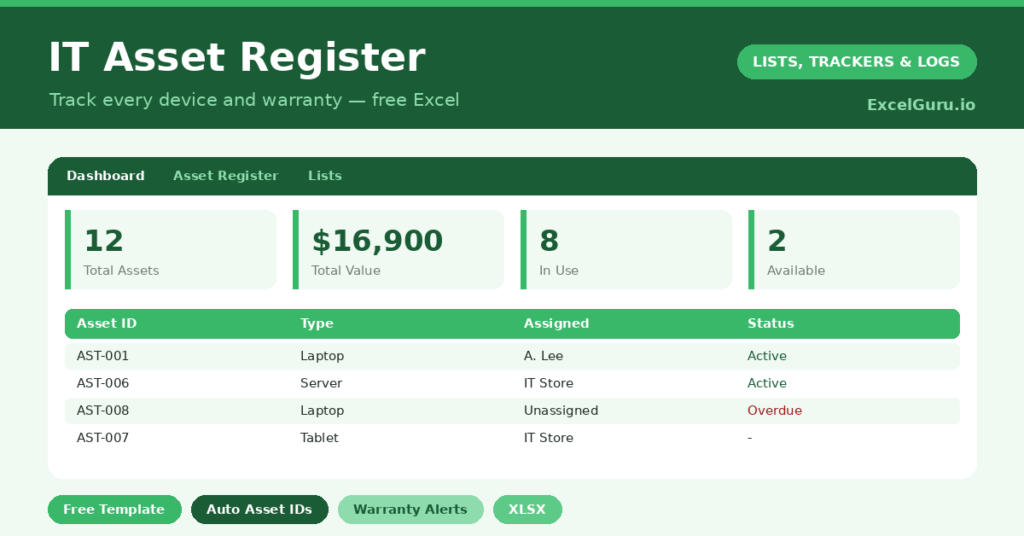Image resolution: width=1024 pixels, height=536 pixels.
Task: Click the IT Asset Register title
Action: [237, 57]
